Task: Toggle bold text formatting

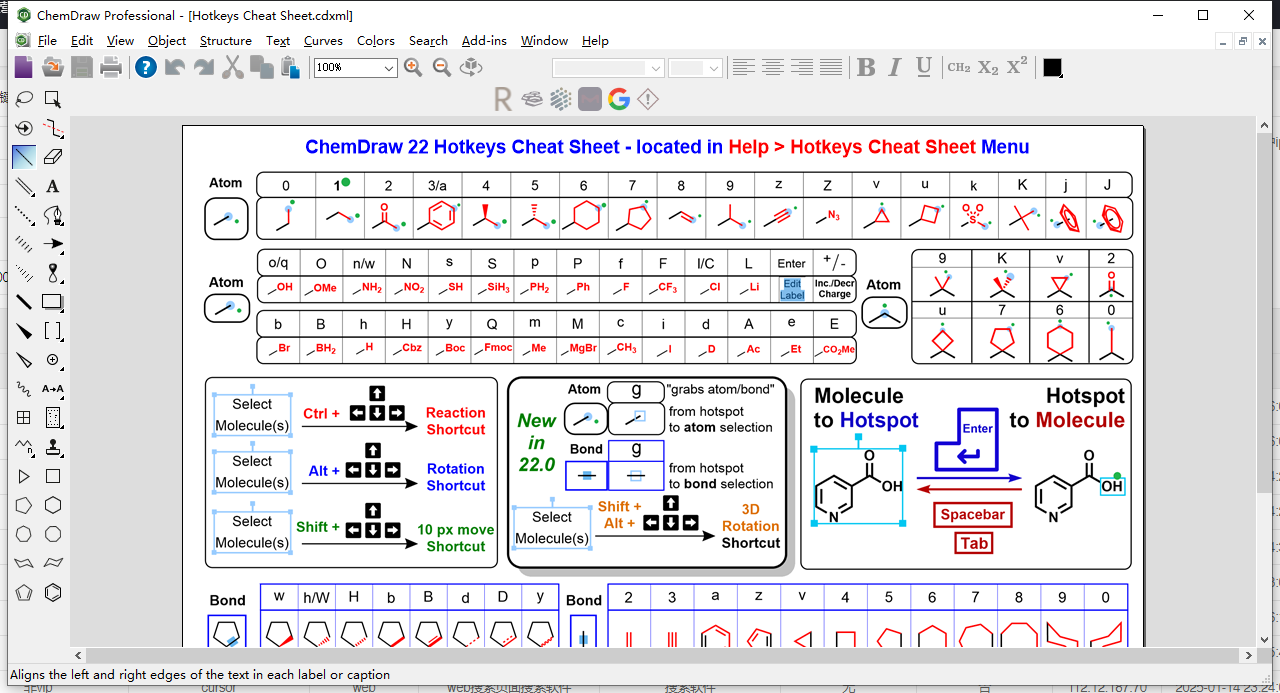Action: click(866, 67)
